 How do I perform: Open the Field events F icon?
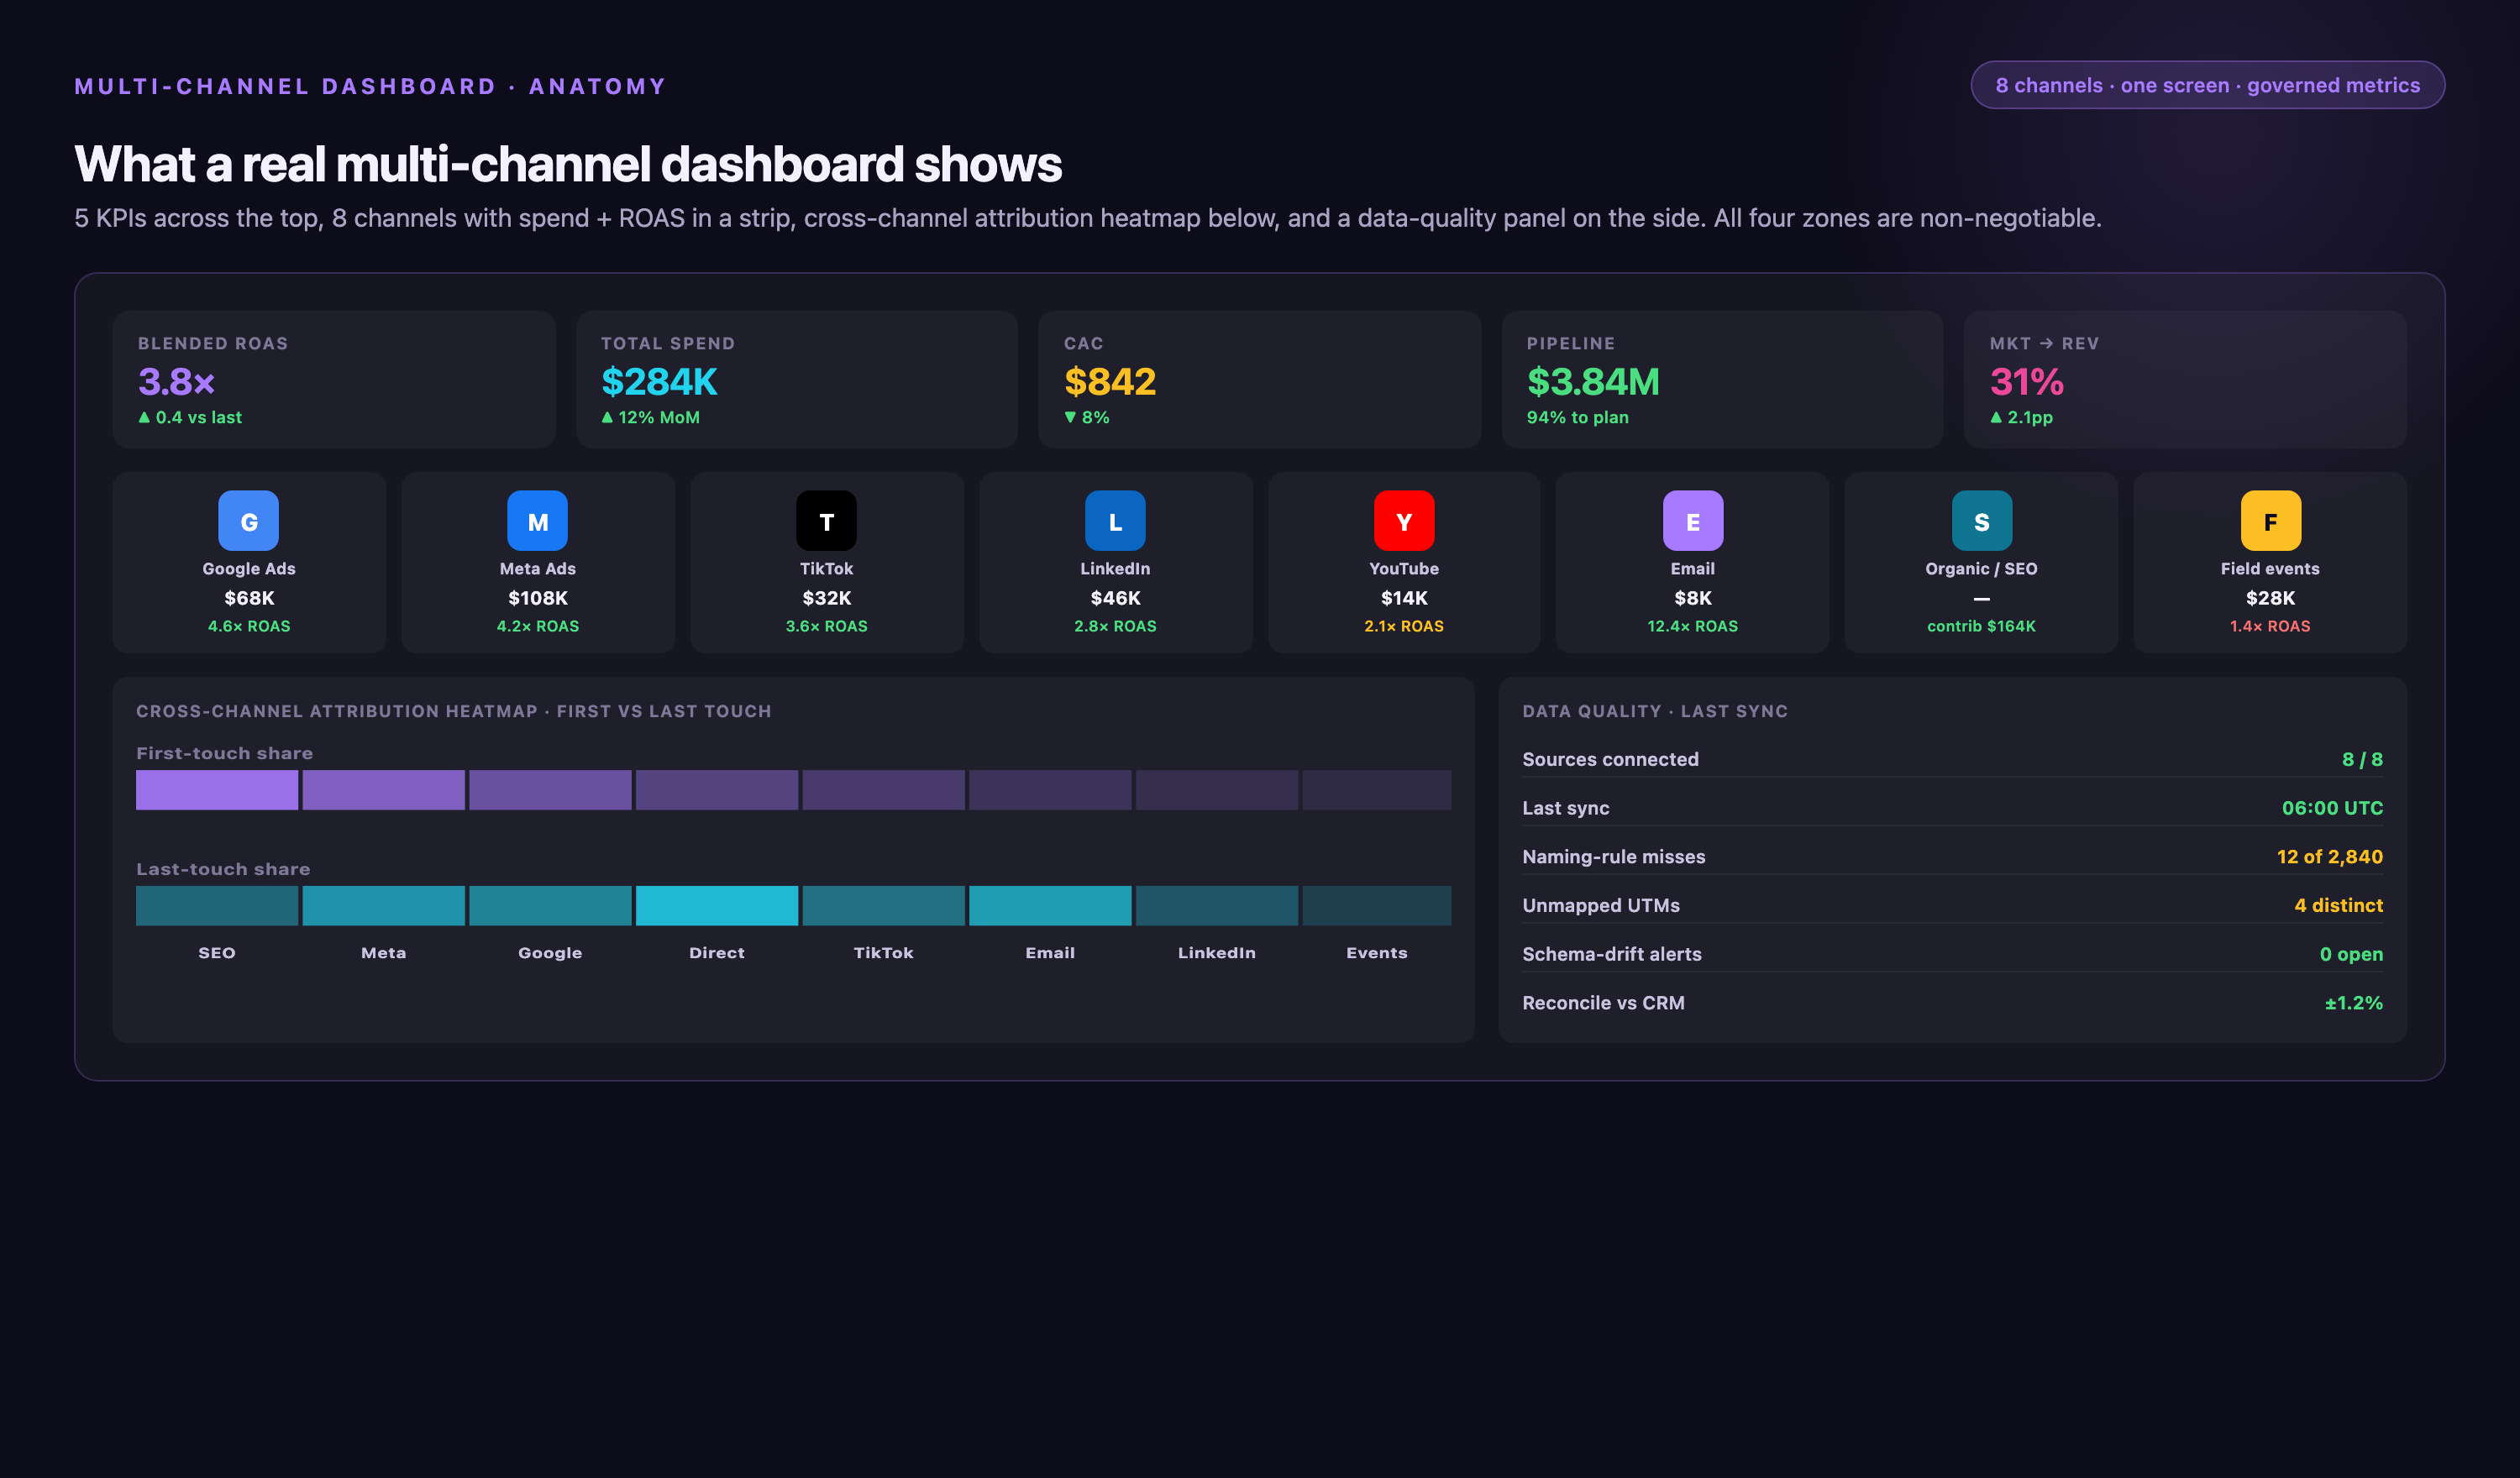point(2271,521)
